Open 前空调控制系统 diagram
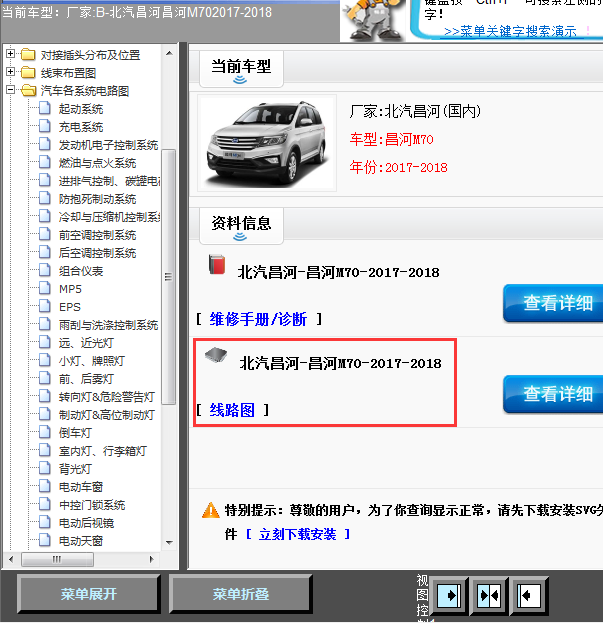The image size is (603, 623). (x=97, y=235)
